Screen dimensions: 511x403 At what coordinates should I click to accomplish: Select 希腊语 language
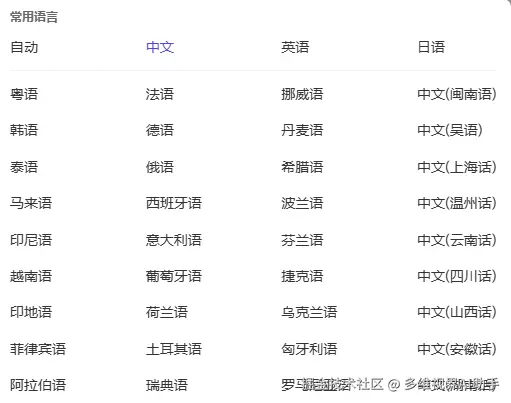pyautogui.click(x=302, y=167)
